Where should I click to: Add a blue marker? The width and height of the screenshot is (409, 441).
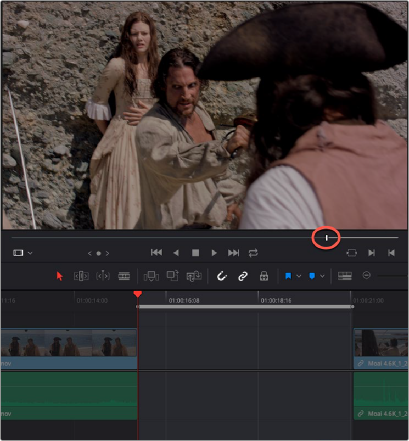tap(312, 276)
